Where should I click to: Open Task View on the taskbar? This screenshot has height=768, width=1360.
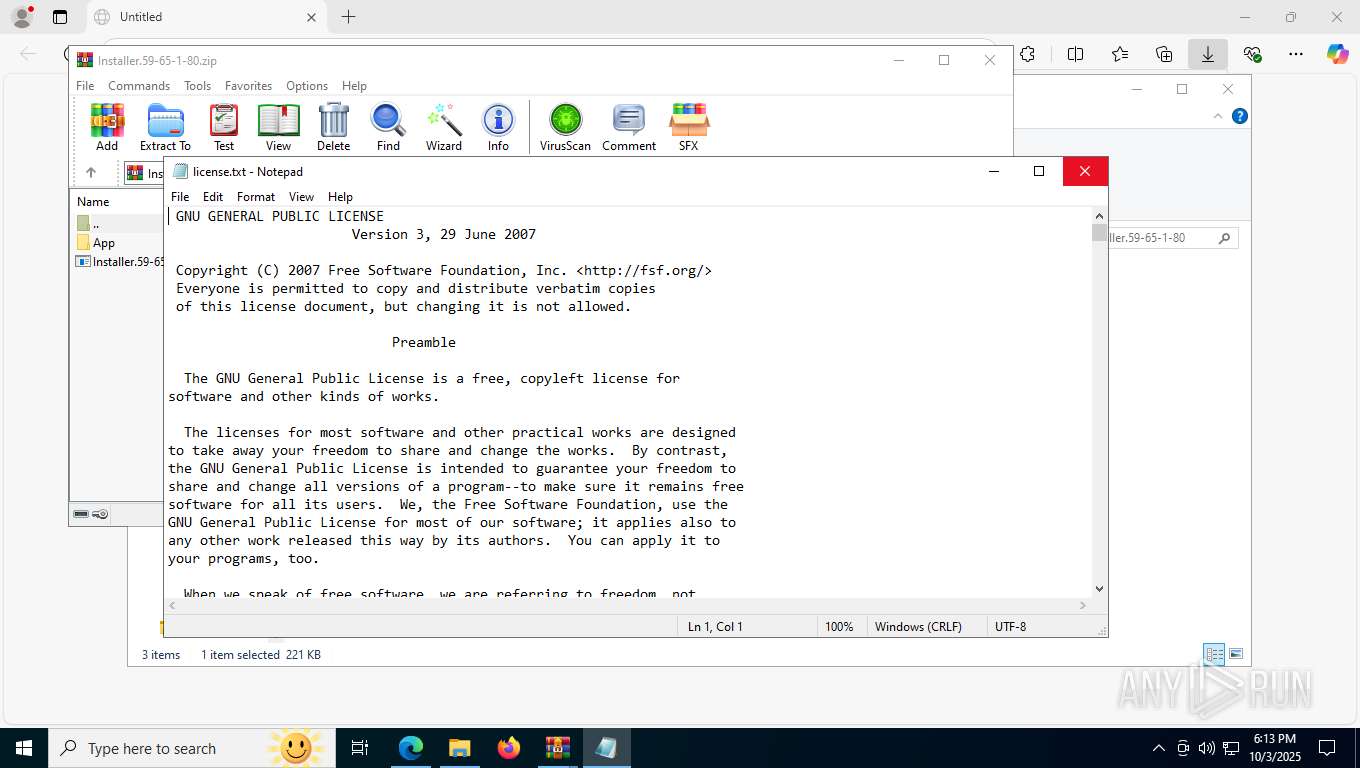click(360, 748)
